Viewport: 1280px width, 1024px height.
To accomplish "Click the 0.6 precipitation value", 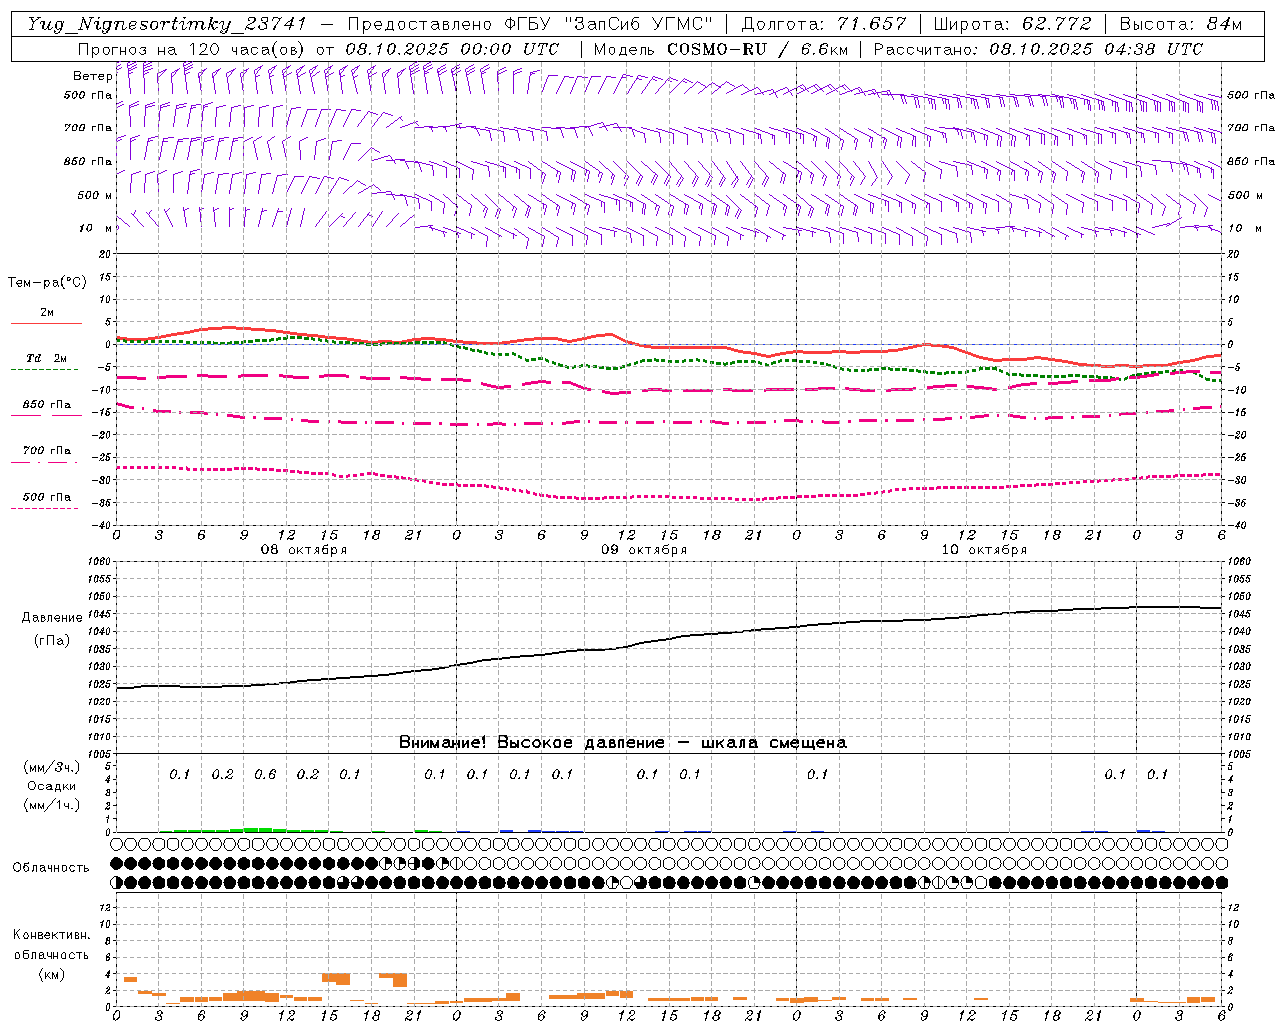I will [x=265, y=775].
